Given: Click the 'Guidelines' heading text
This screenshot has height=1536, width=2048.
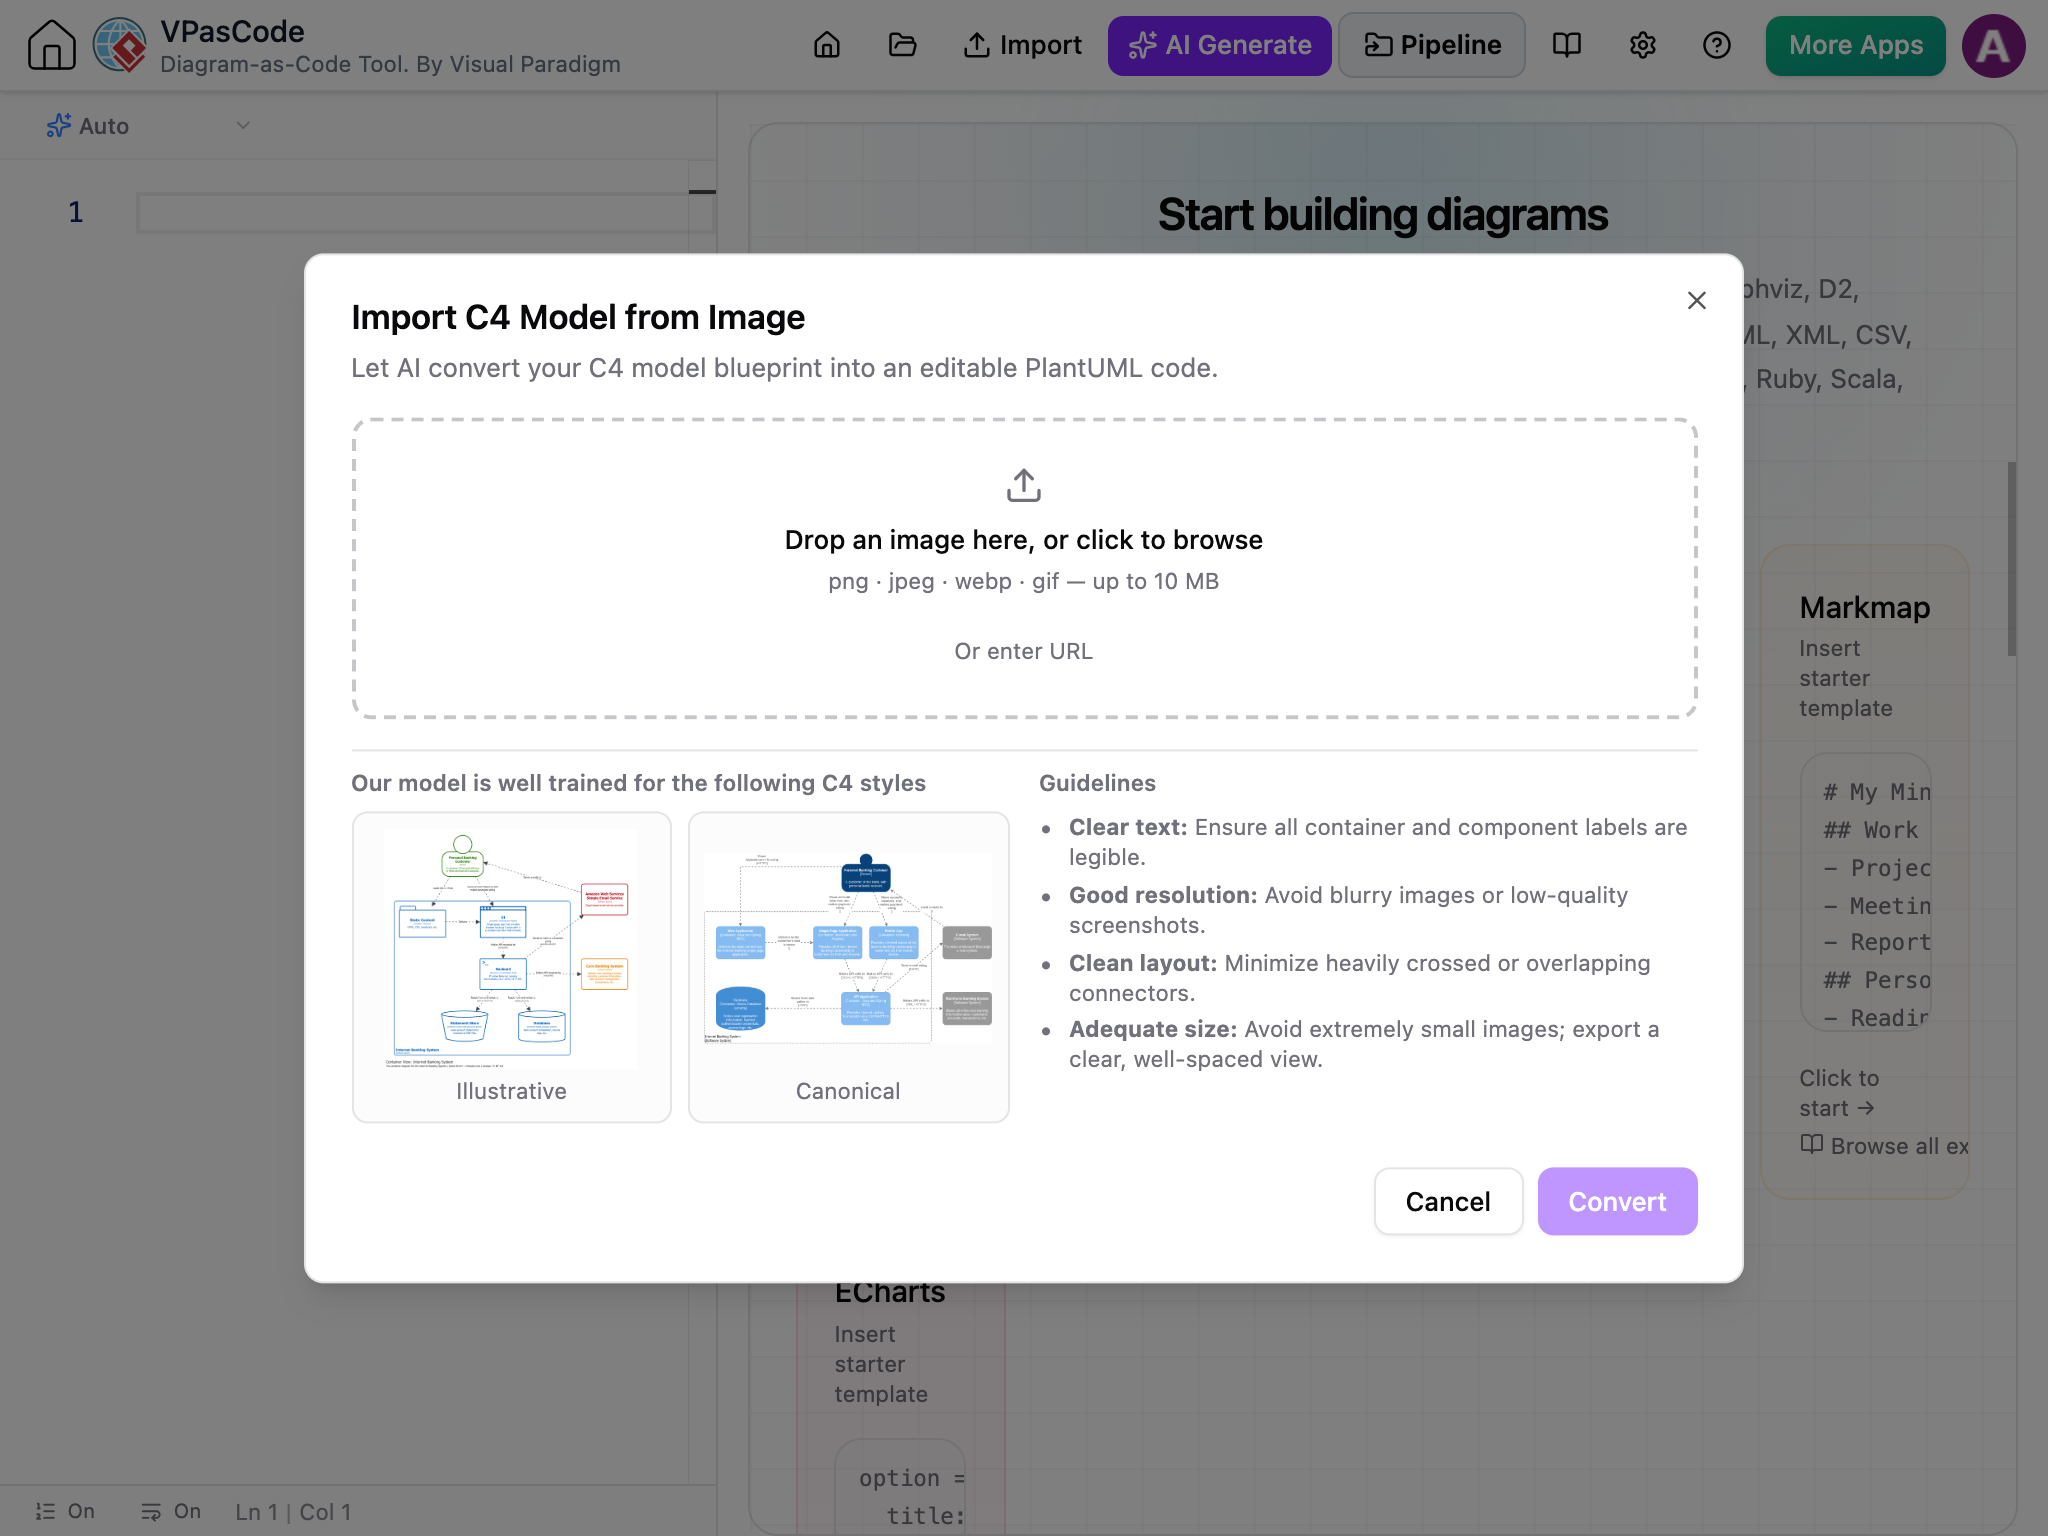Looking at the screenshot, I should [x=1097, y=783].
